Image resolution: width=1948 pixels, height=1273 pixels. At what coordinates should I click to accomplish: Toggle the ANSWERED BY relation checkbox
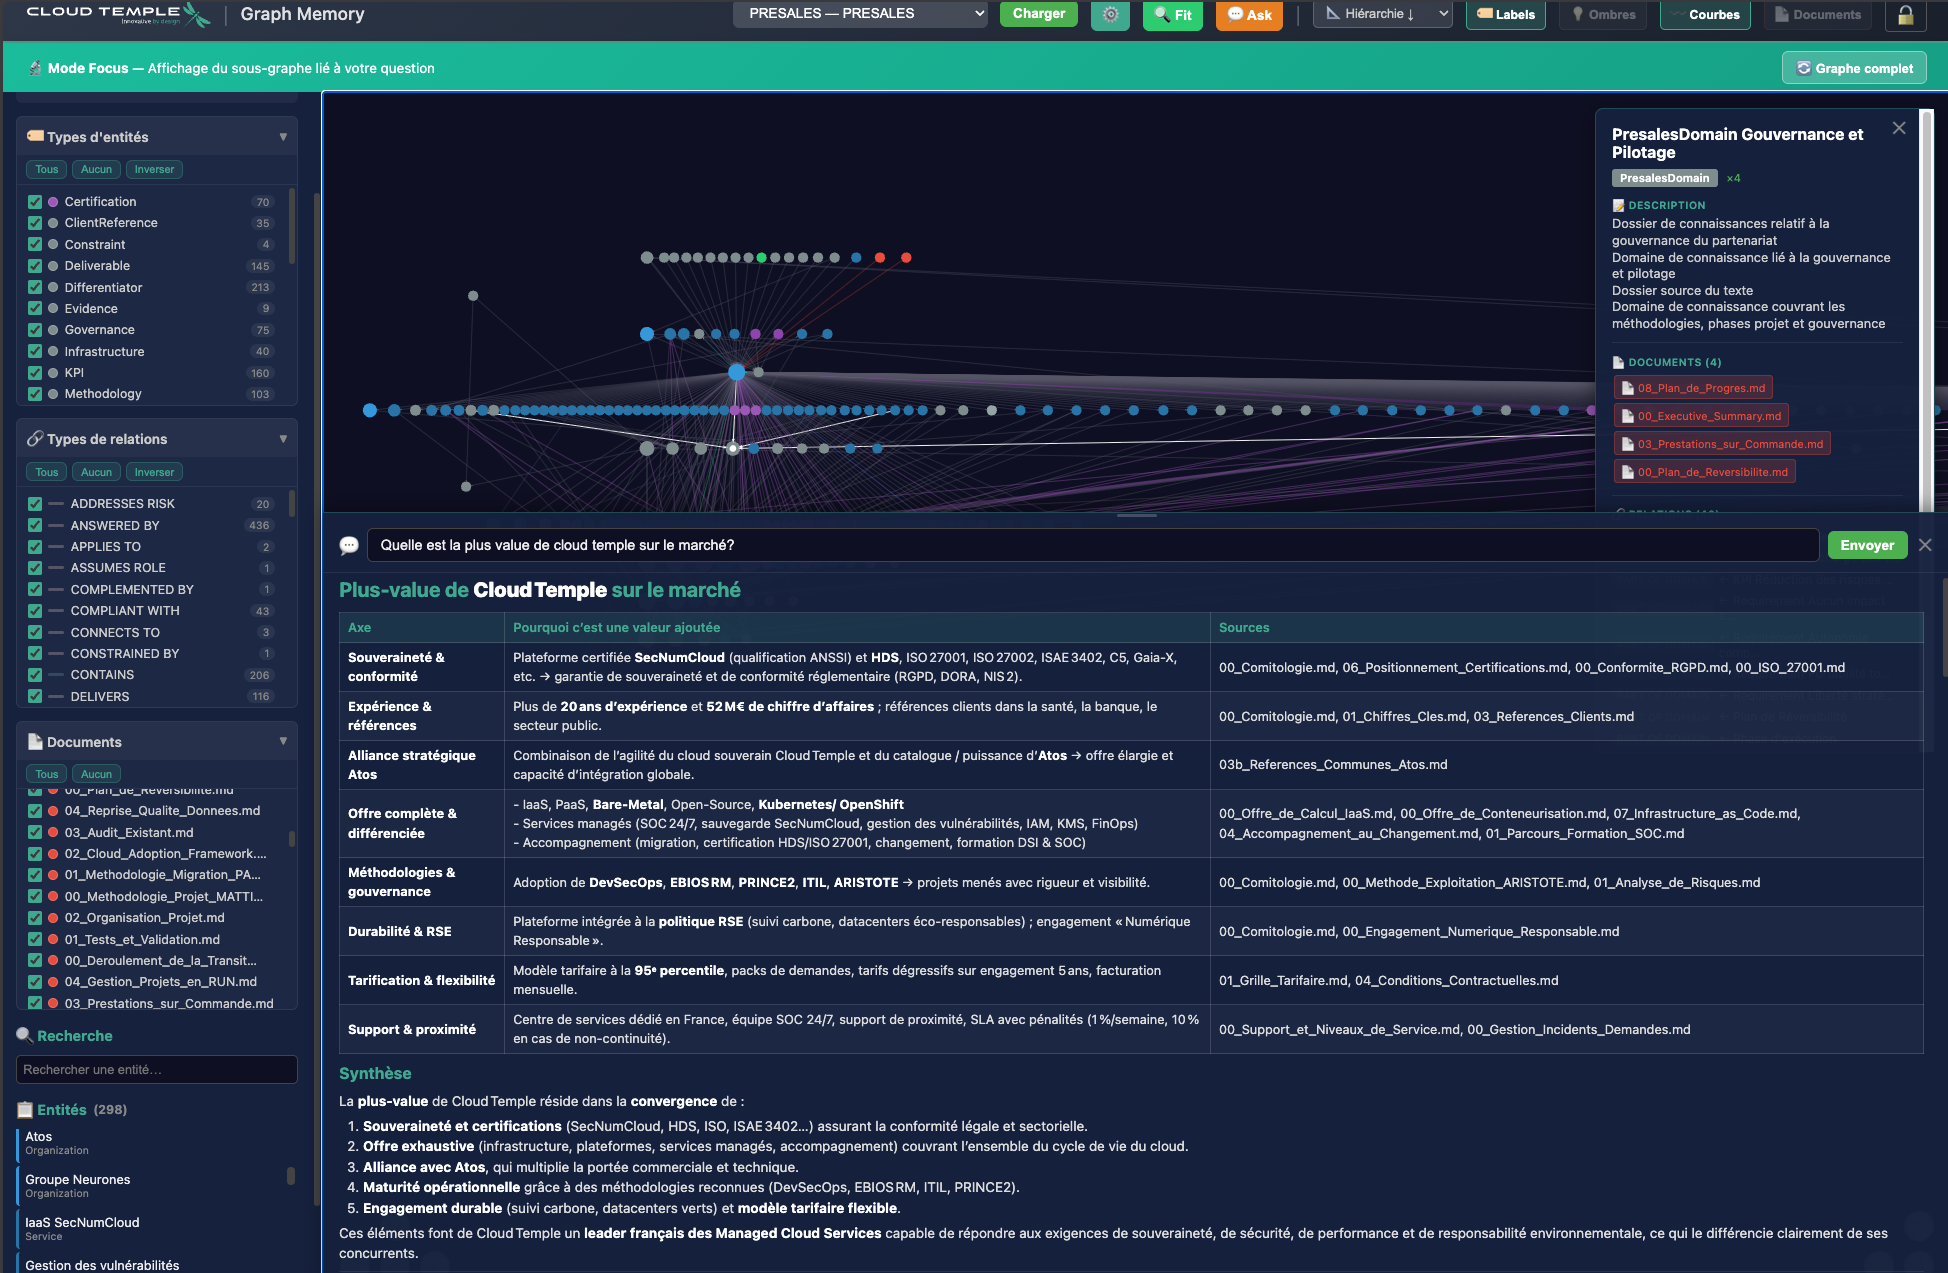[x=35, y=525]
